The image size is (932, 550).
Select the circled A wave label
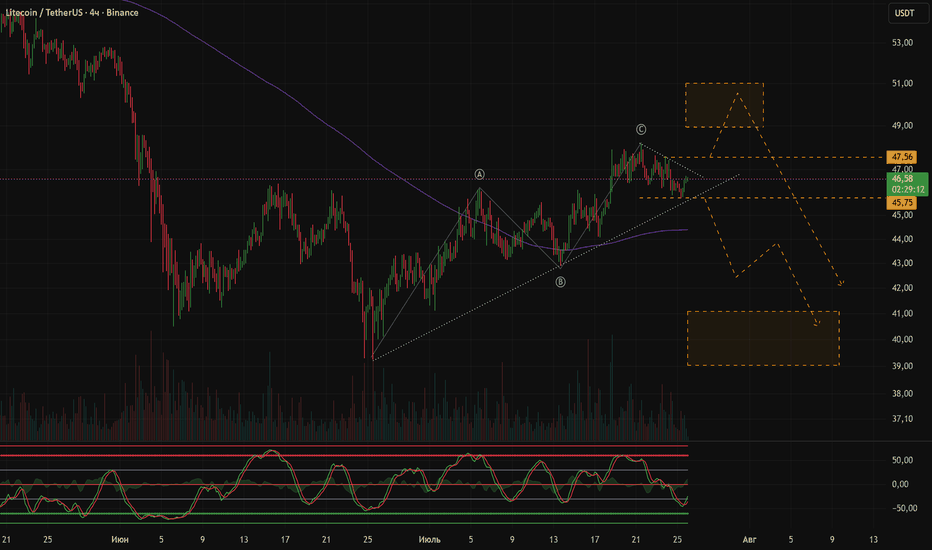(x=480, y=174)
